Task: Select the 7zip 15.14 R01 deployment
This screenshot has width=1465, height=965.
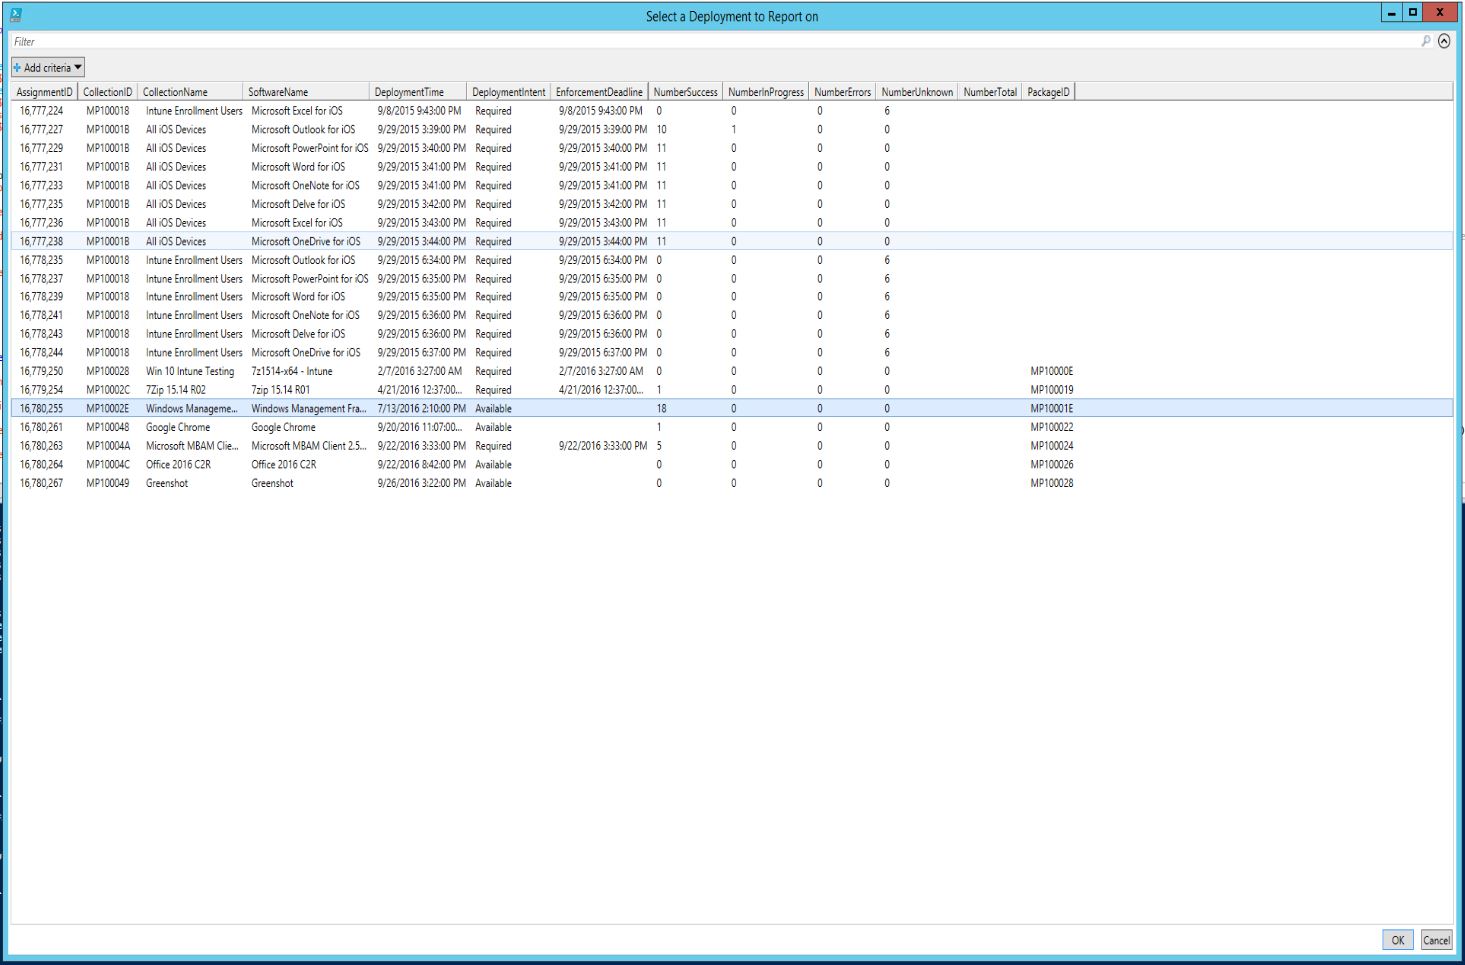Action: [x=731, y=390]
